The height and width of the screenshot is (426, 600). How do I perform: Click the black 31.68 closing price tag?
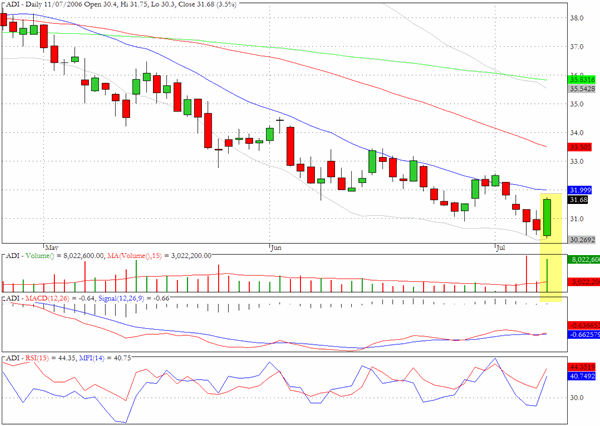[x=578, y=200]
